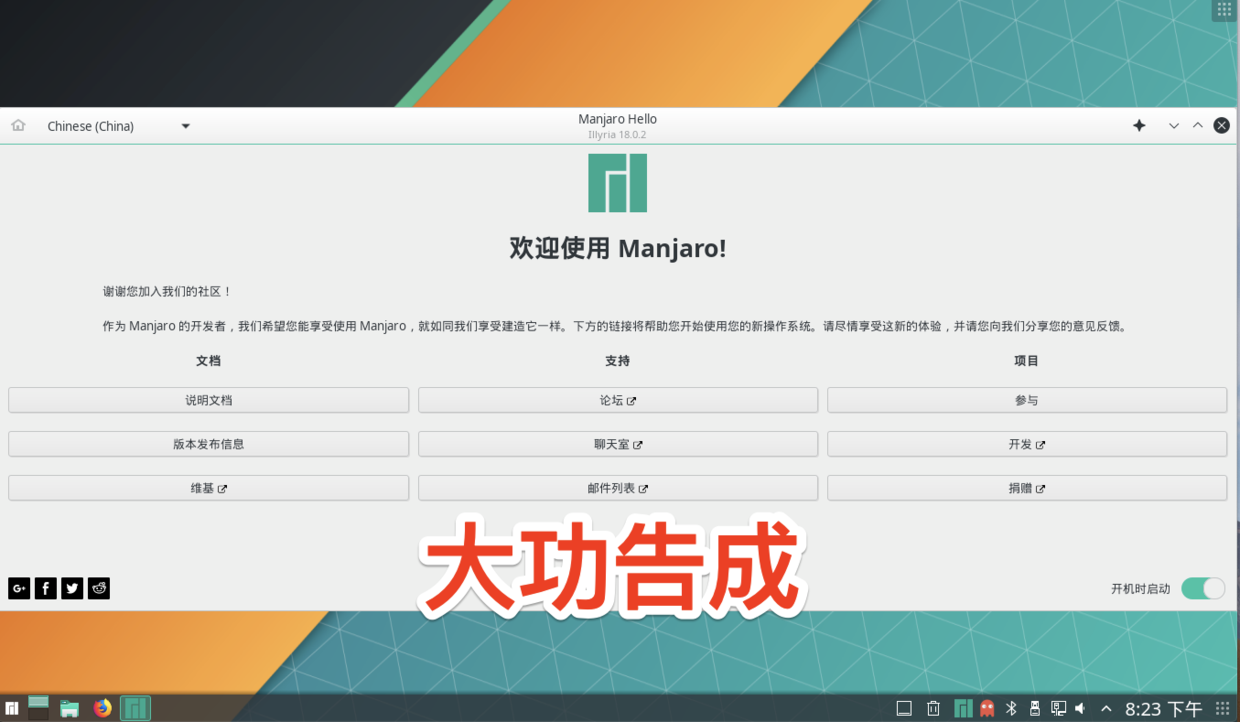The height and width of the screenshot is (722, 1240).
Task: Click the USB device tray icon
Action: (x=1034, y=709)
